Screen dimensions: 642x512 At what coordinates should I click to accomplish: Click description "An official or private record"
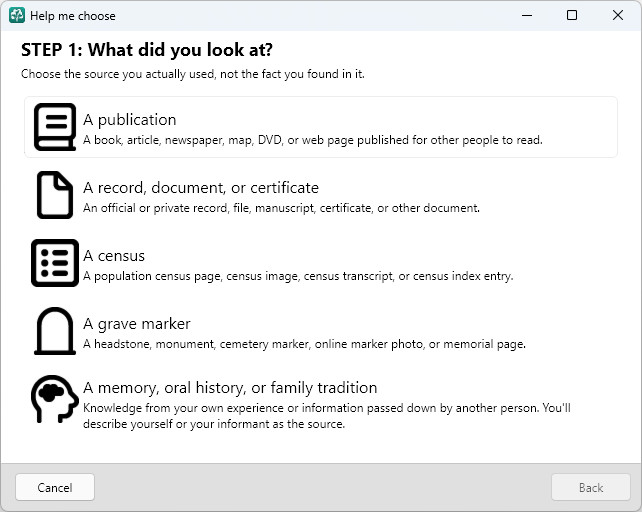coord(281,208)
